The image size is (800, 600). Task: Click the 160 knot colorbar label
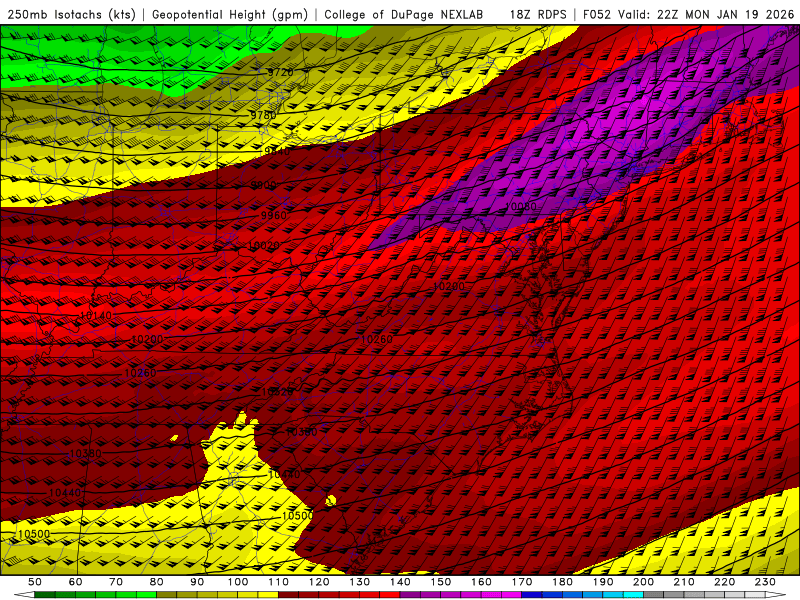click(x=481, y=582)
